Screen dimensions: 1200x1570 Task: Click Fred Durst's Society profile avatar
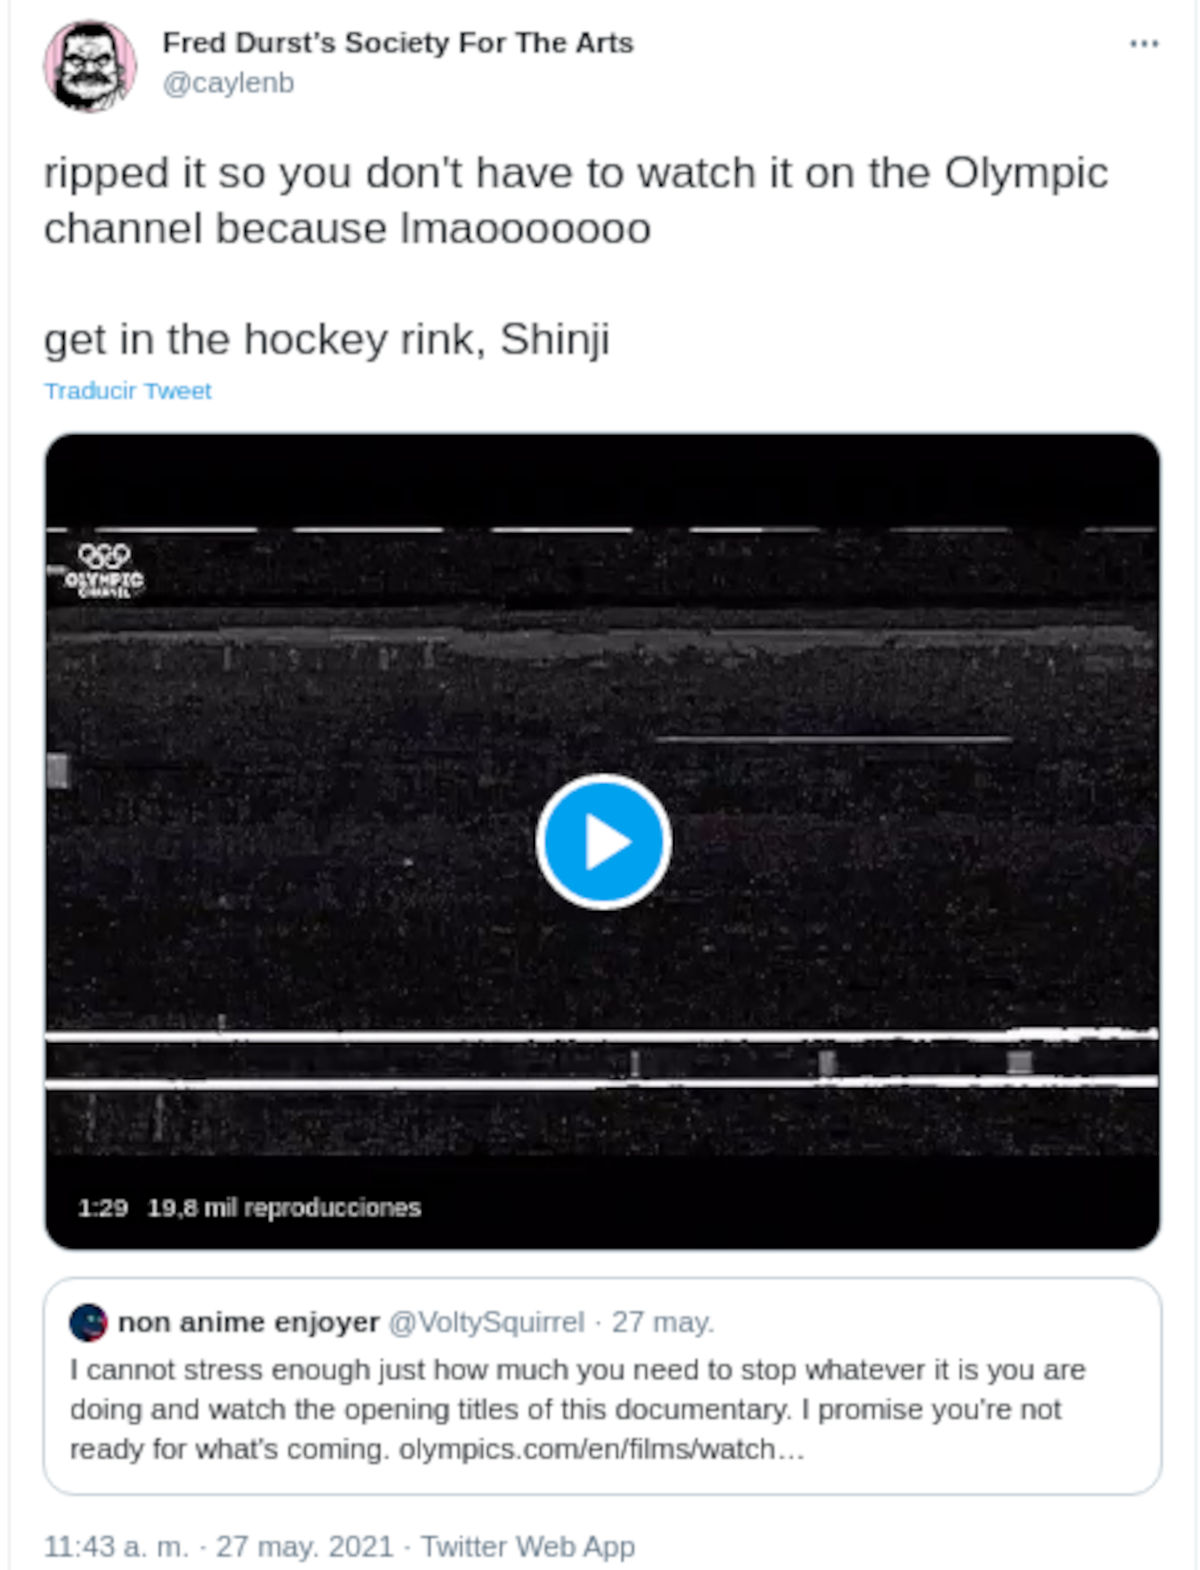90,66
